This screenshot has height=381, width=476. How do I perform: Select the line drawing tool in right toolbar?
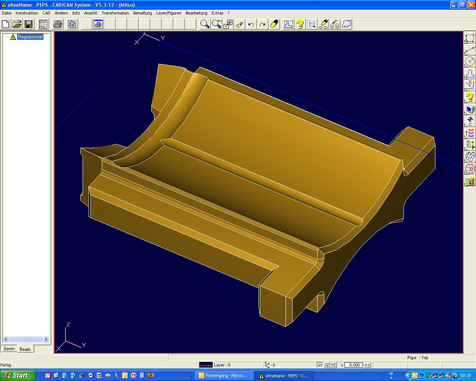coord(470,50)
